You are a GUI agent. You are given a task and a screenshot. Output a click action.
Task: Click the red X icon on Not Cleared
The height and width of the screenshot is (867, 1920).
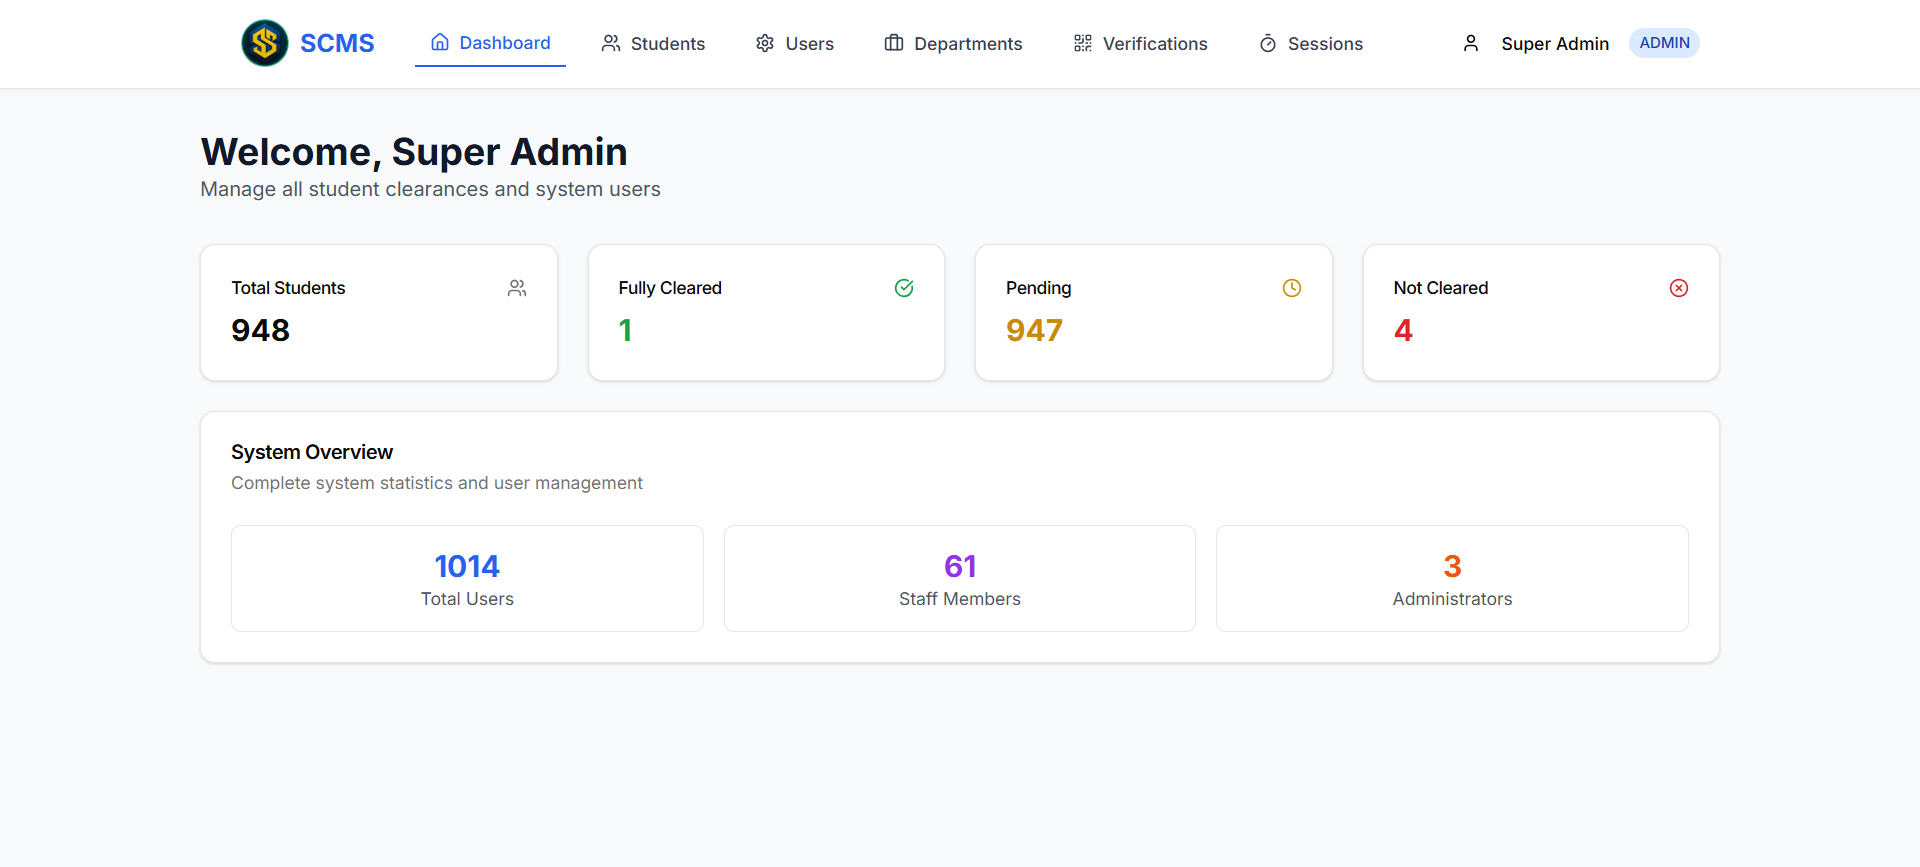(x=1679, y=288)
